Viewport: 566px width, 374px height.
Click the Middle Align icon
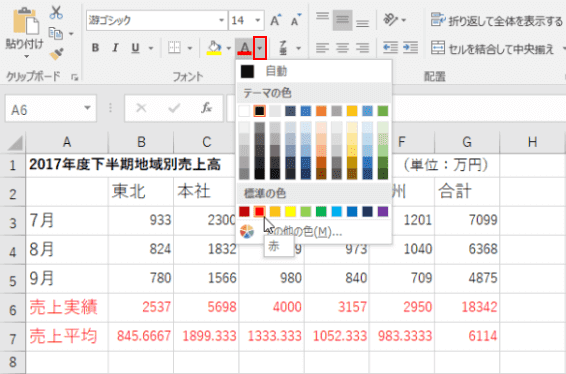click(342, 20)
